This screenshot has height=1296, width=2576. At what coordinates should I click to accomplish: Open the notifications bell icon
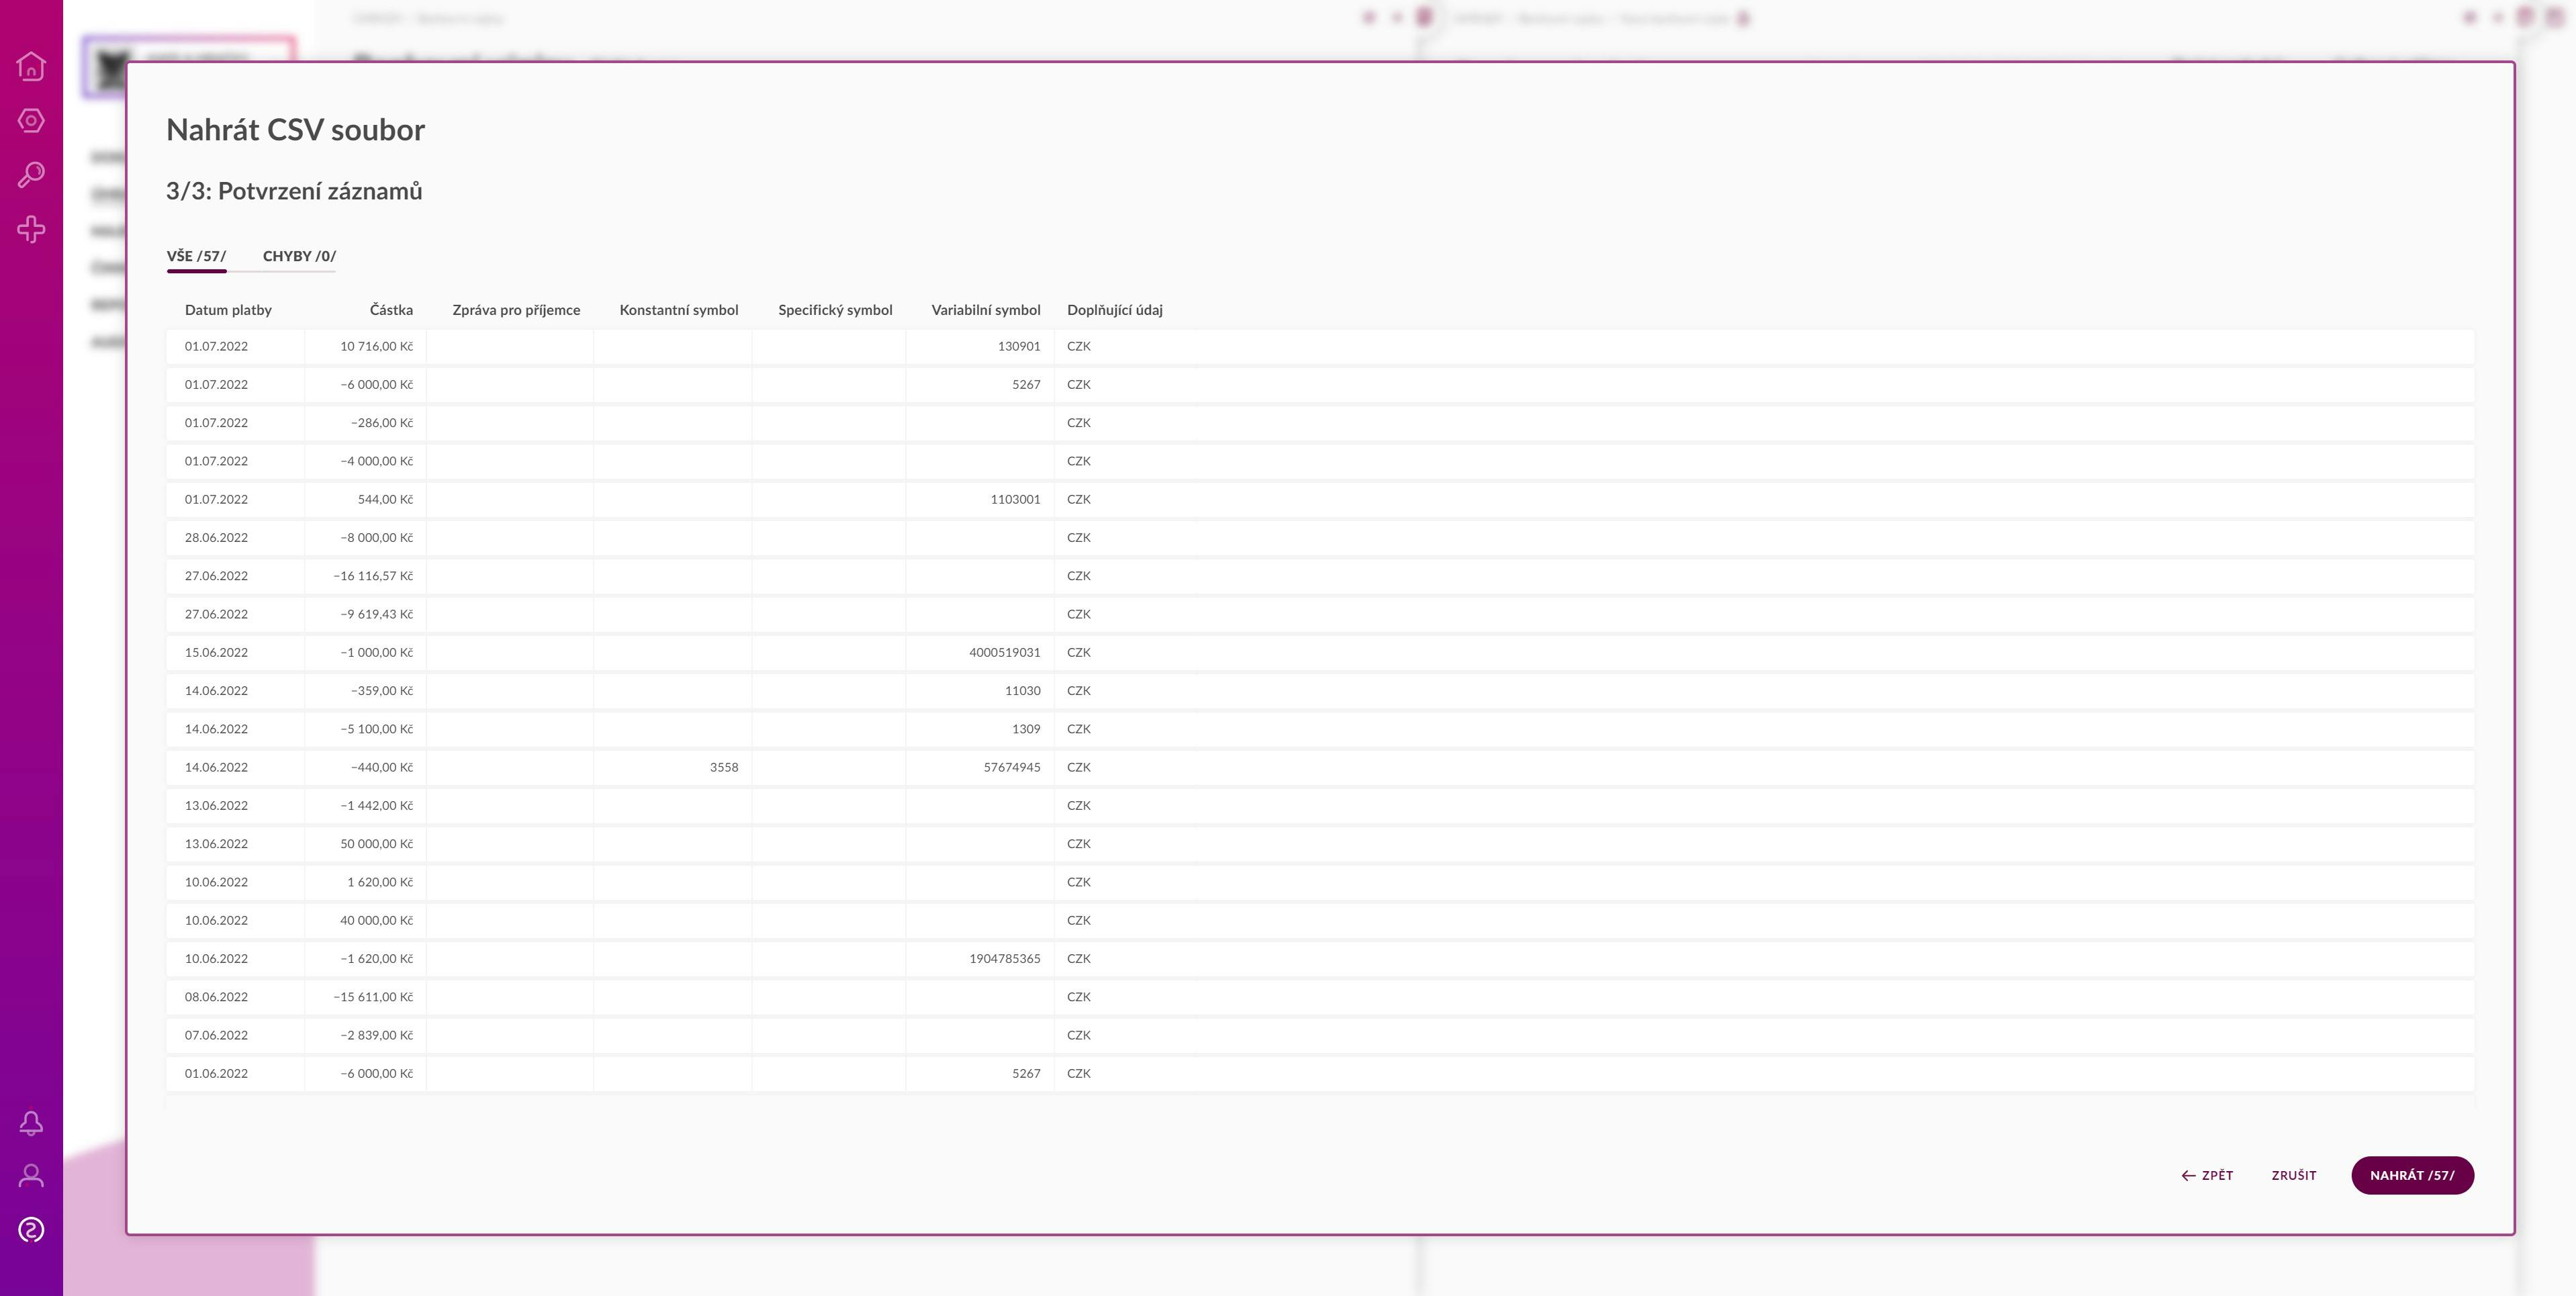click(31, 1122)
